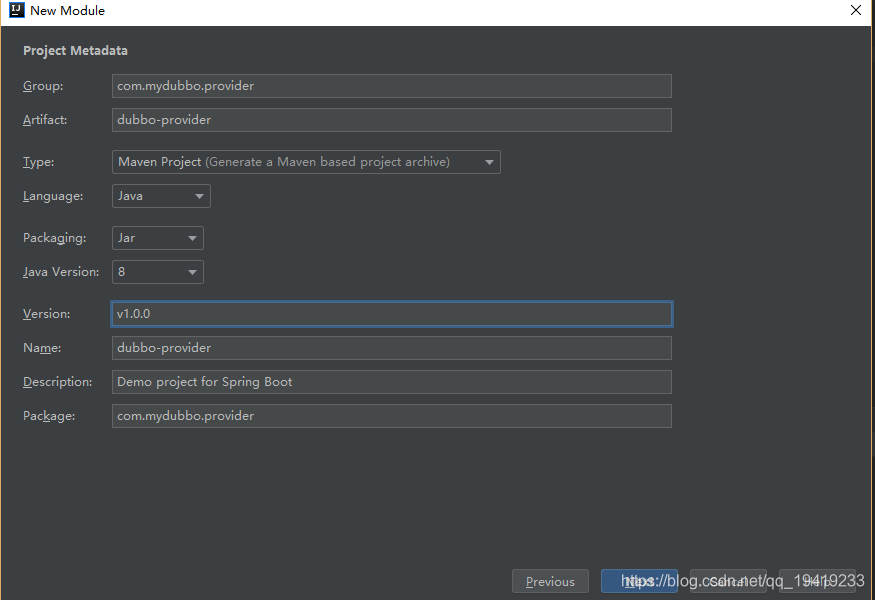Click the Package field with com.mydubbo.provider
The height and width of the screenshot is (600, 875).
point(392,416)
